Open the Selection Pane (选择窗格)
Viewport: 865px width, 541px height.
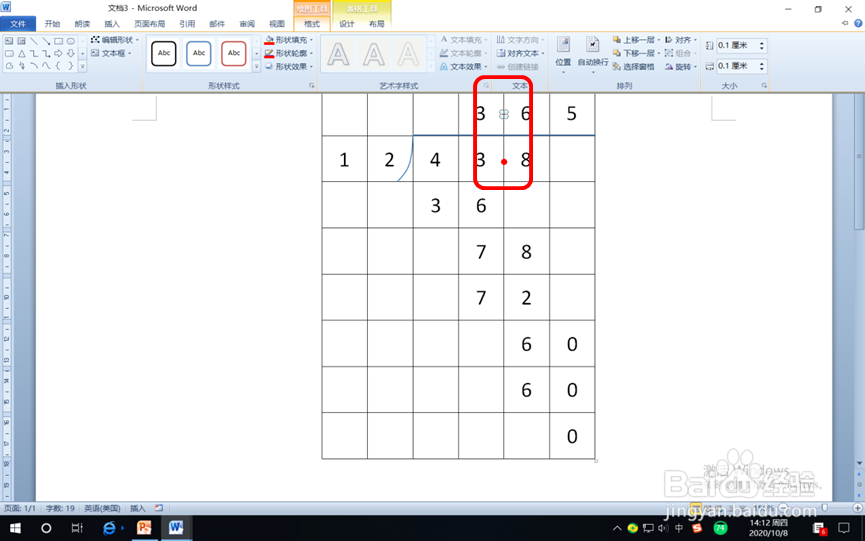point(634,66)
